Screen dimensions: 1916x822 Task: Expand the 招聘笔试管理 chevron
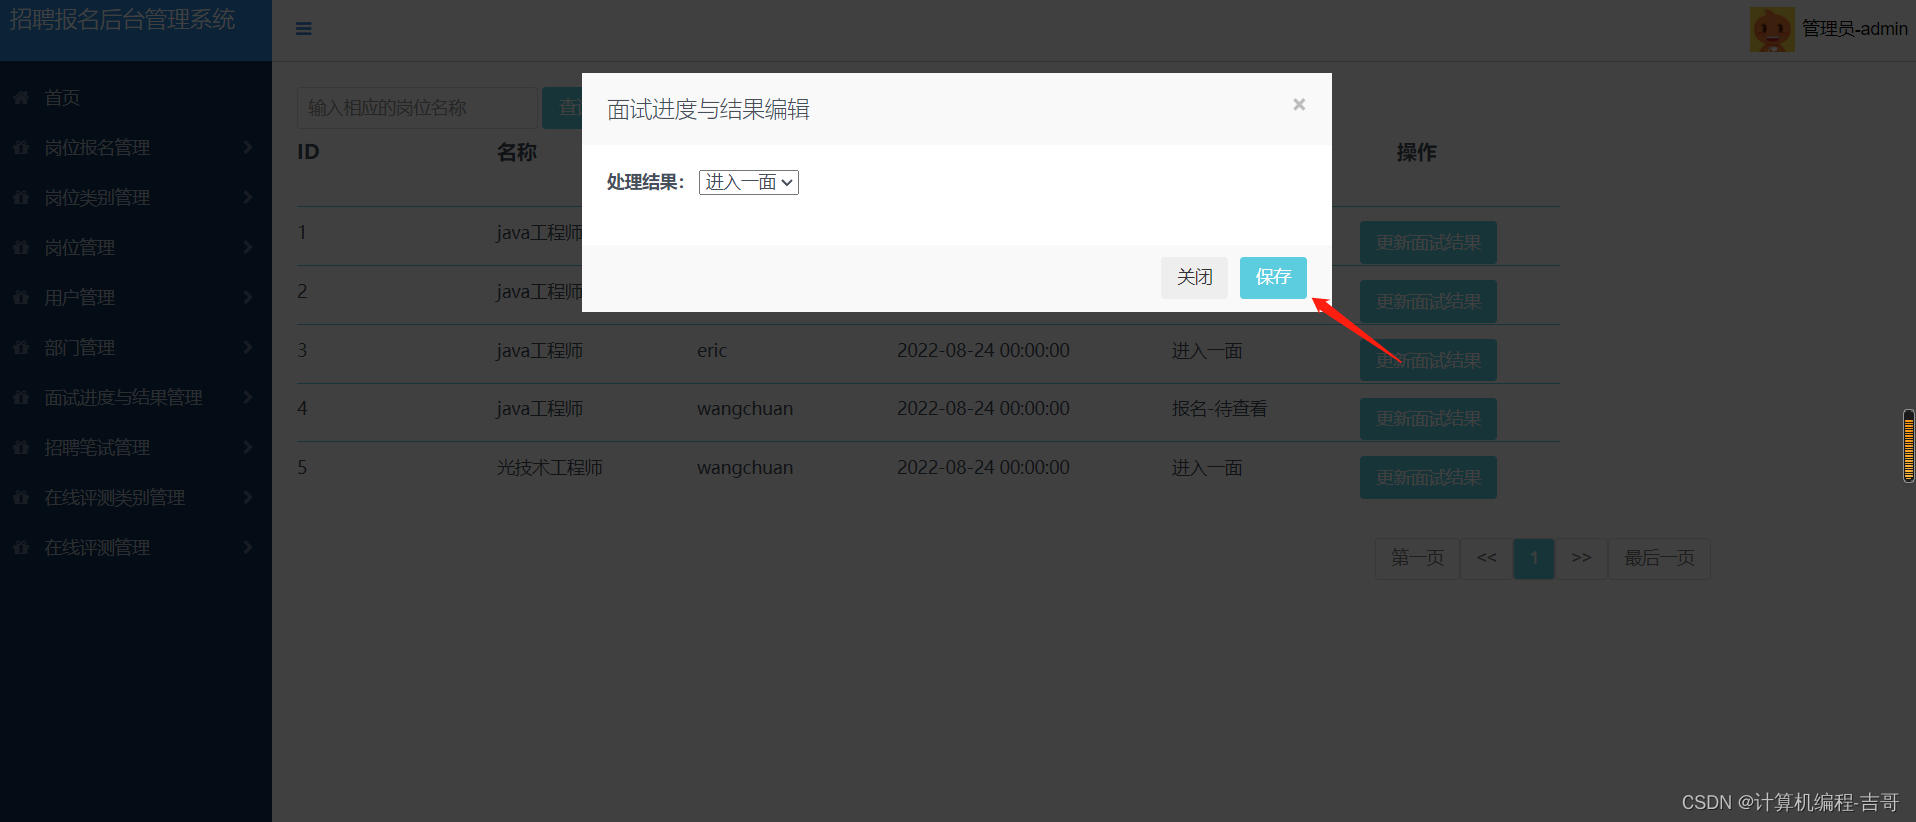click(x=247, y=447)
